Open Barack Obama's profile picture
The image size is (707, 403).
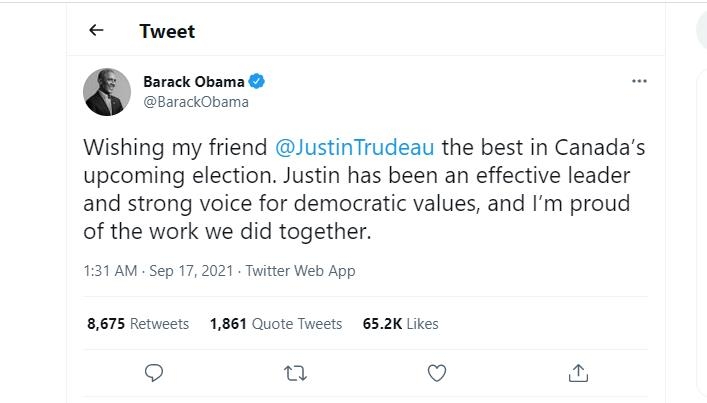(107, 92)
